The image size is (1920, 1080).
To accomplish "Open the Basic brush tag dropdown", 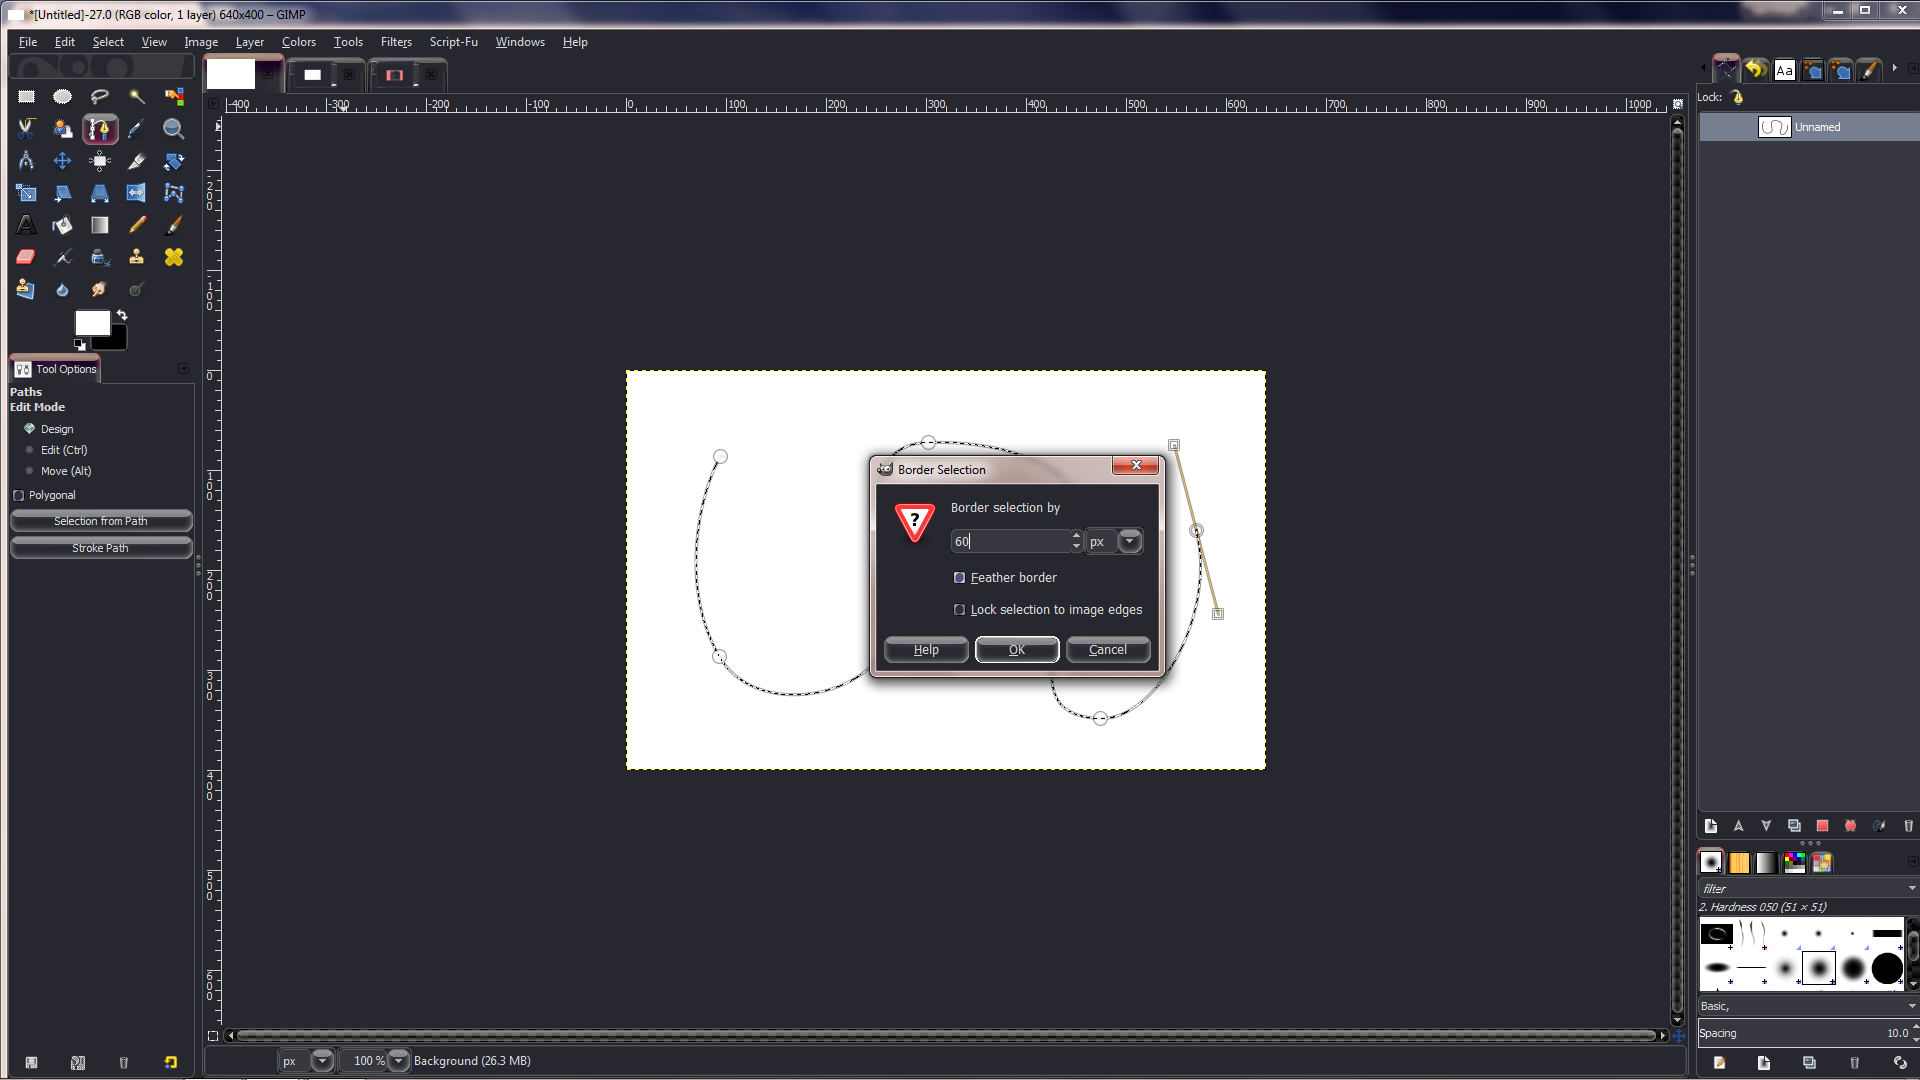I will 1912,1006.
